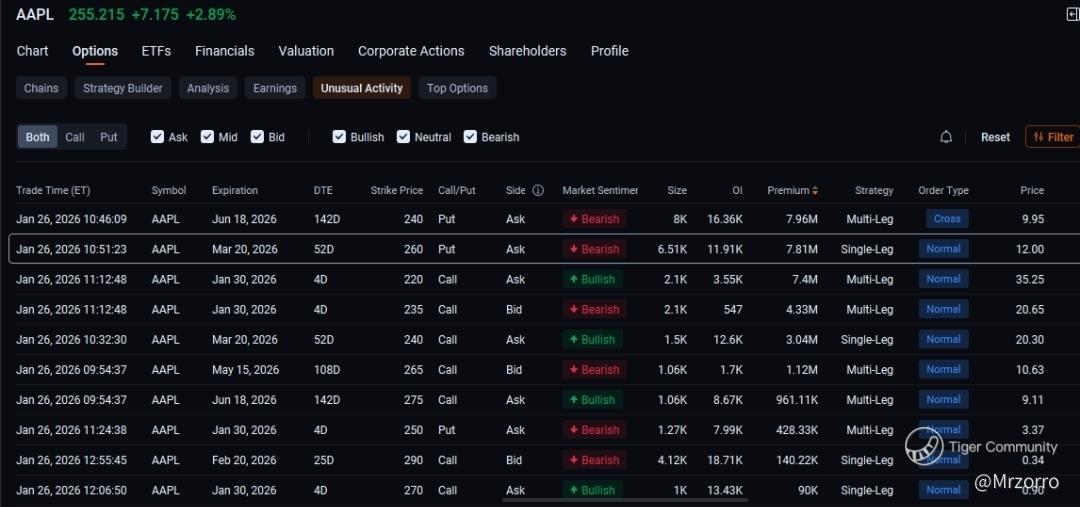Select the Mar 20, 2026 260 Put row
This screenshot has height=507, width=1080.
tap(400, 249)
